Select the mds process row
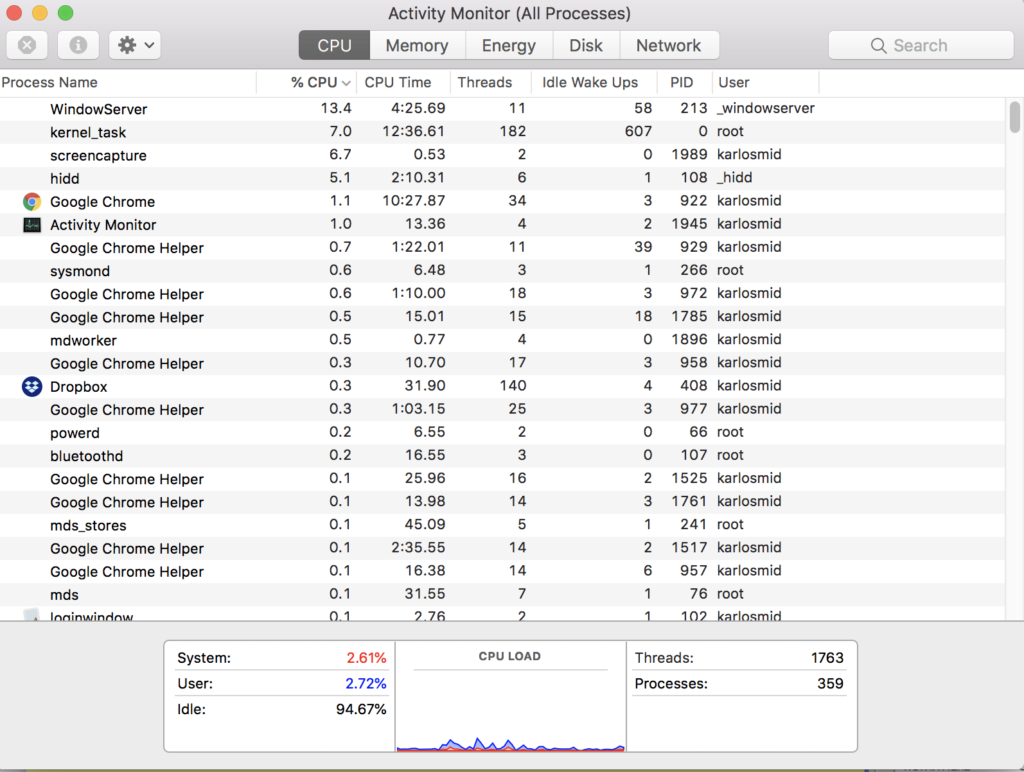This screenshot has height=772, width=1024. tap(502, 594)
